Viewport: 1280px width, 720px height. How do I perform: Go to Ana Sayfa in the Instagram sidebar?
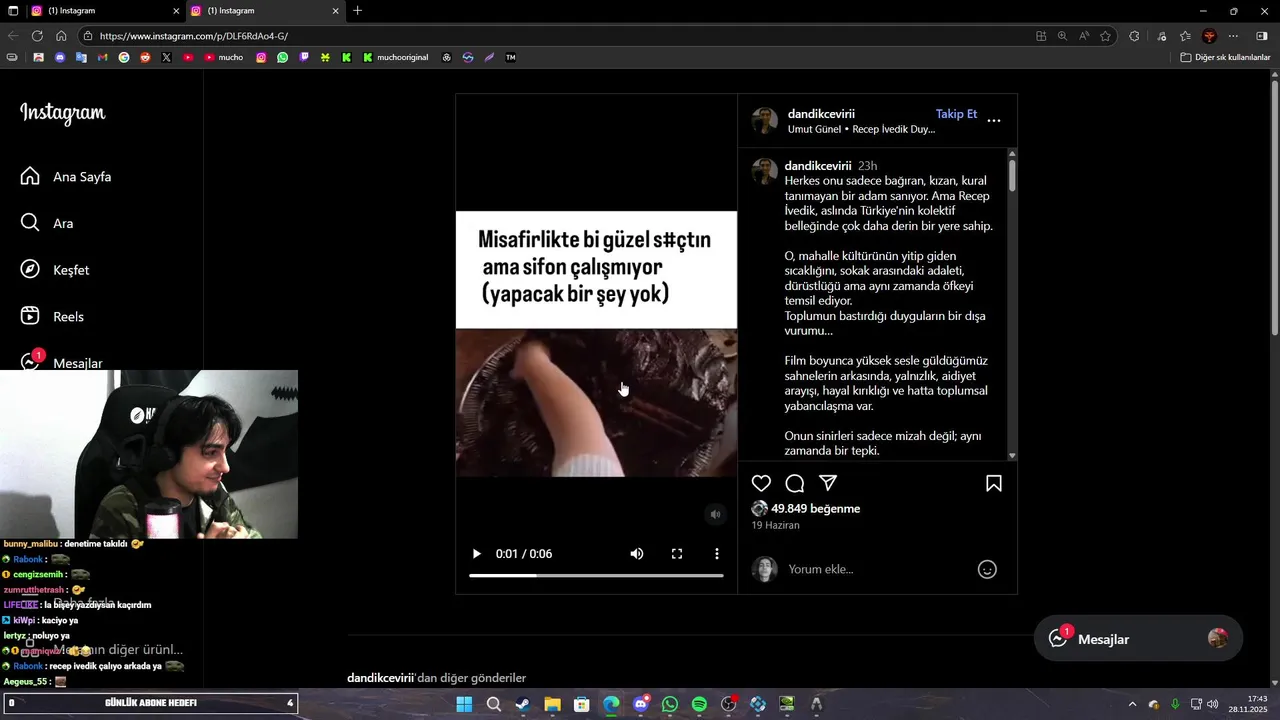[x=66, y=177]
